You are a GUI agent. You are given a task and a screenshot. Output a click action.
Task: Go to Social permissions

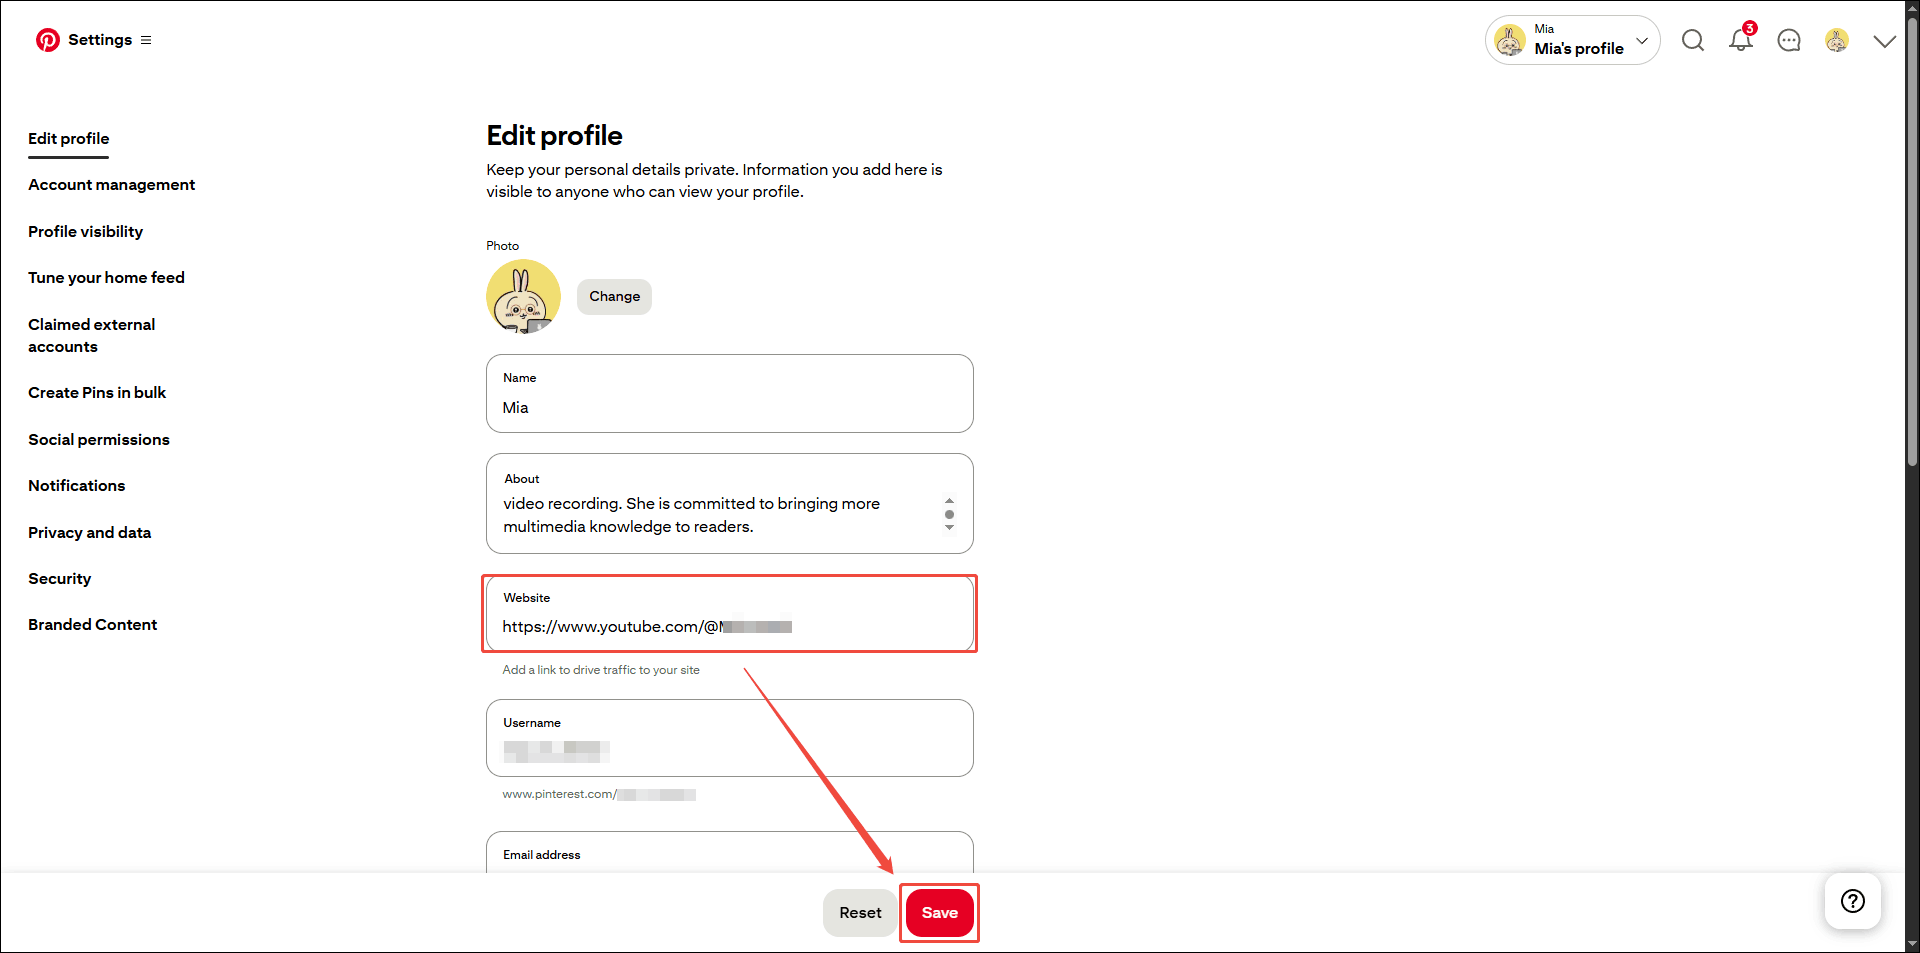(x=99, y=440)
